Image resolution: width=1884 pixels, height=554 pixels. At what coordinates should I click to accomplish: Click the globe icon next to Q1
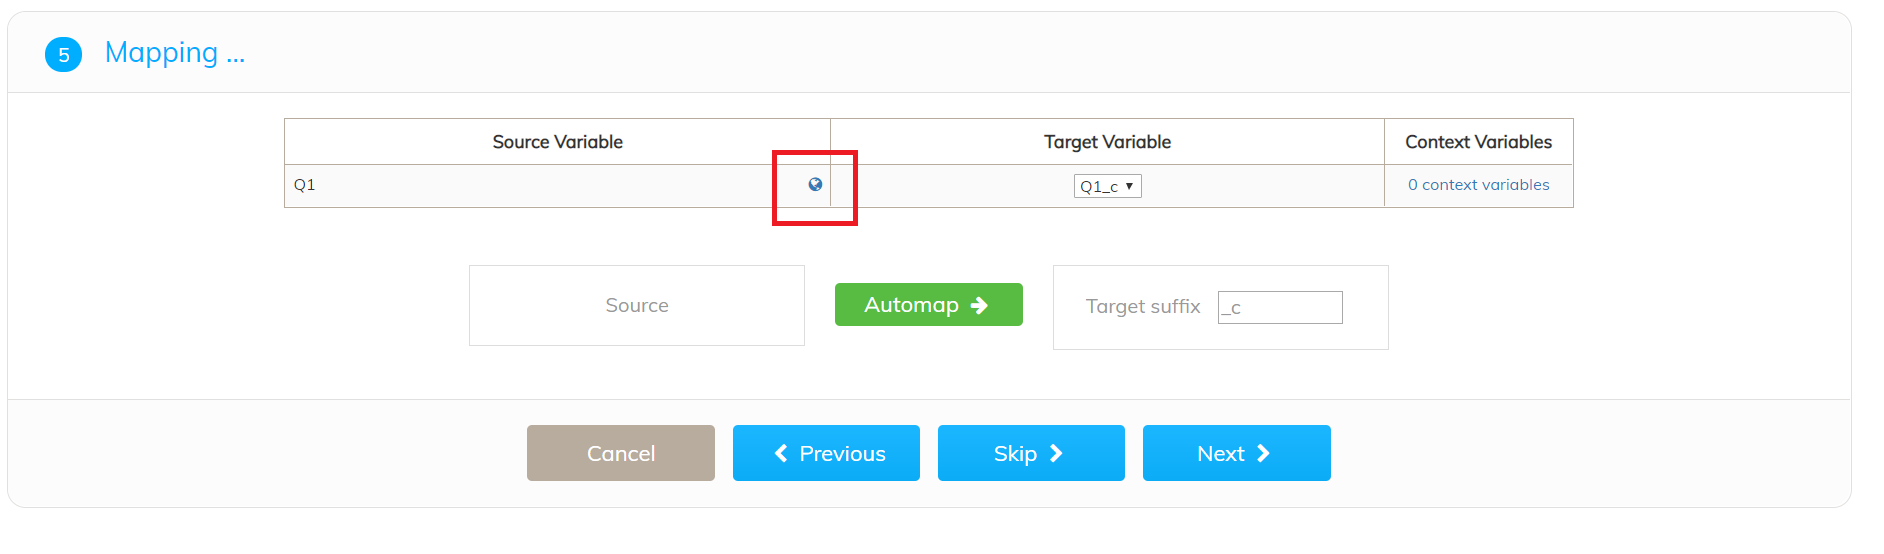(815, 185)
